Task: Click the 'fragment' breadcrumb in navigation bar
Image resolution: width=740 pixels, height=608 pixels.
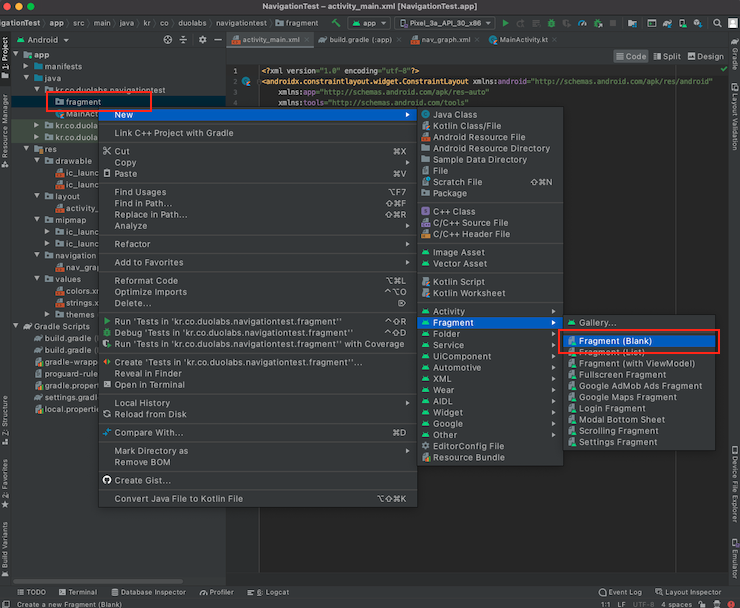Action: click(x=297, y=23)
